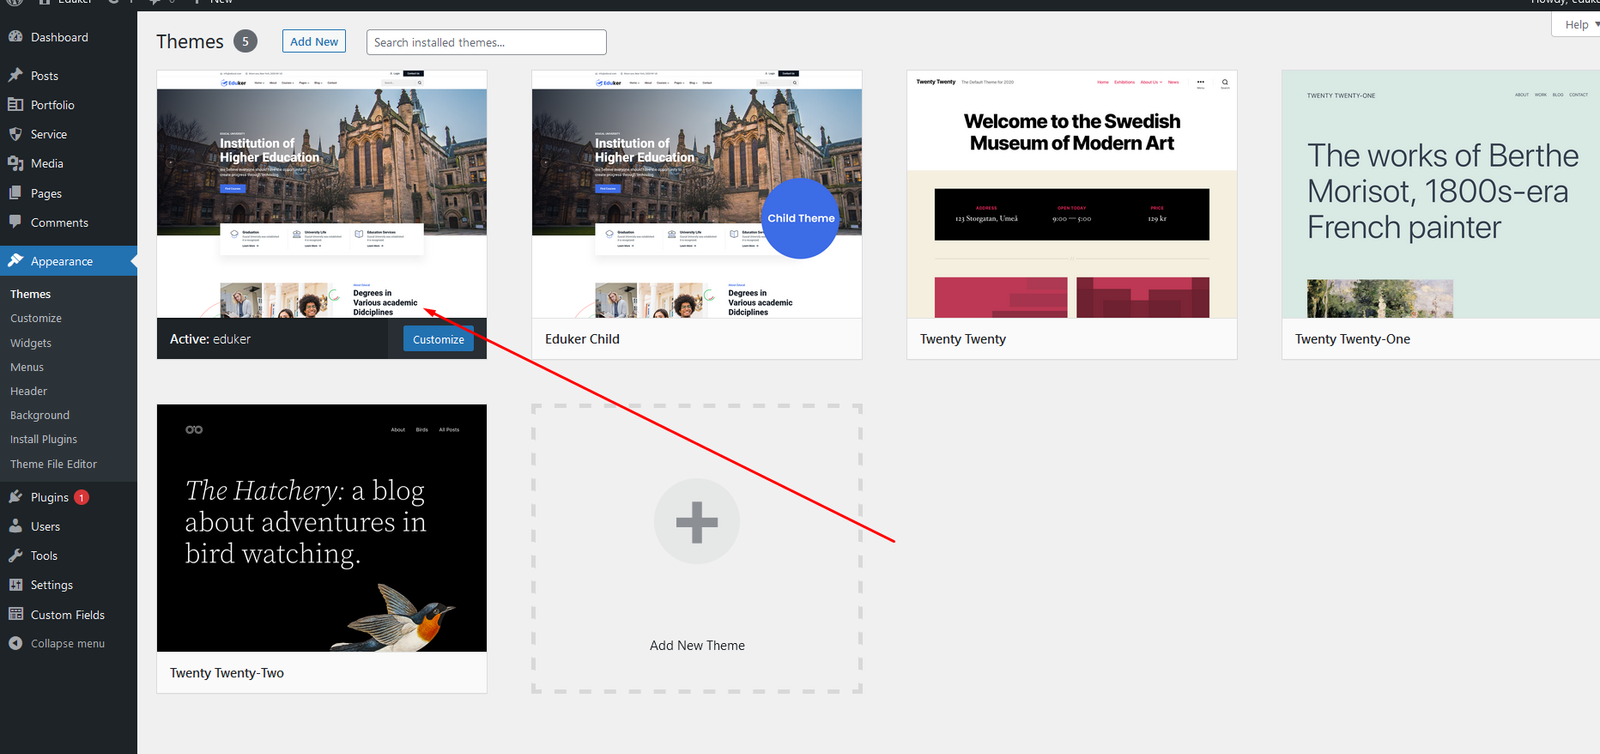Click the blue Customize button for eduker
Image resolution: width=1600 pixels, height=754 pixels.
(438, 339)
